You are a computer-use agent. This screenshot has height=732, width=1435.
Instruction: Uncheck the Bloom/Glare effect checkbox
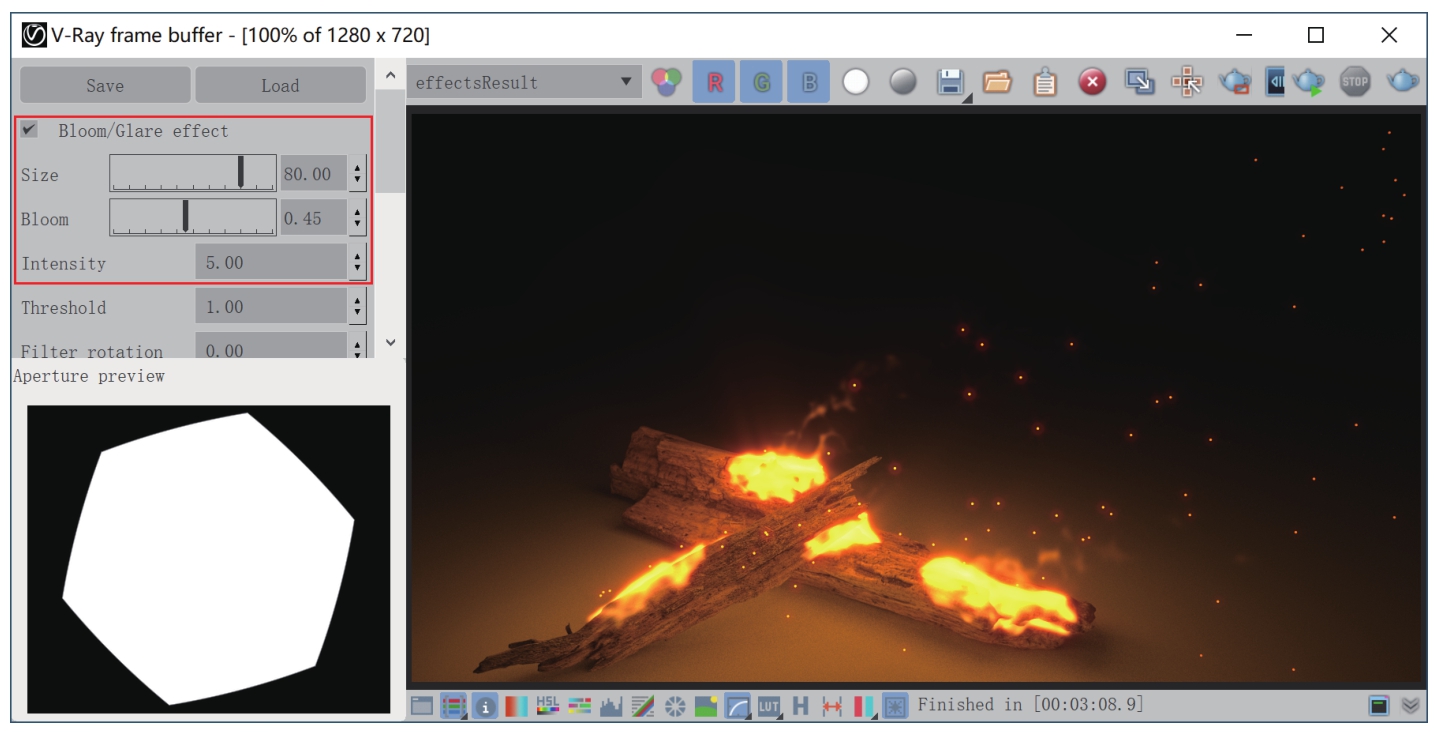point(30,130)
